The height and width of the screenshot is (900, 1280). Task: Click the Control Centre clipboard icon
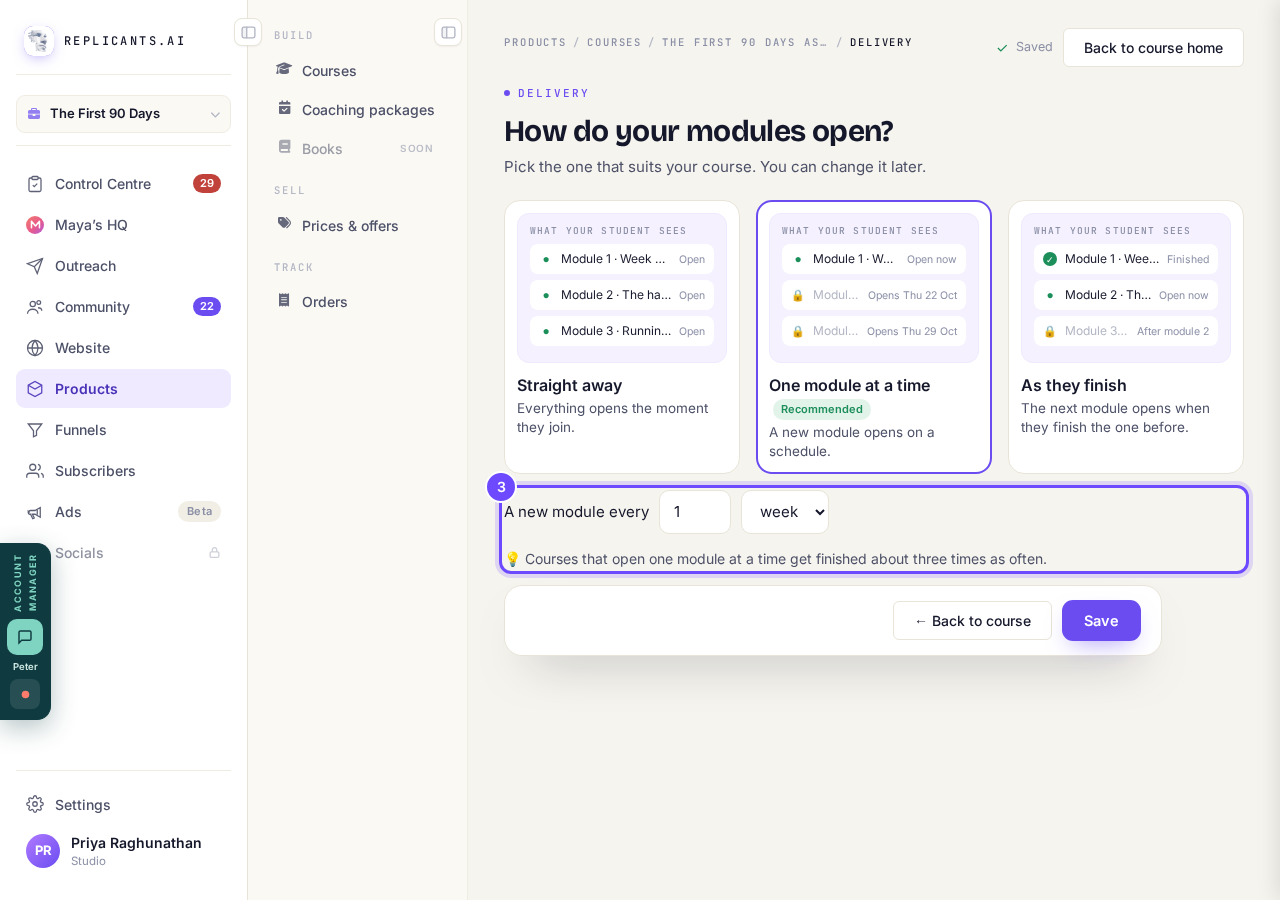pos(35,184)
